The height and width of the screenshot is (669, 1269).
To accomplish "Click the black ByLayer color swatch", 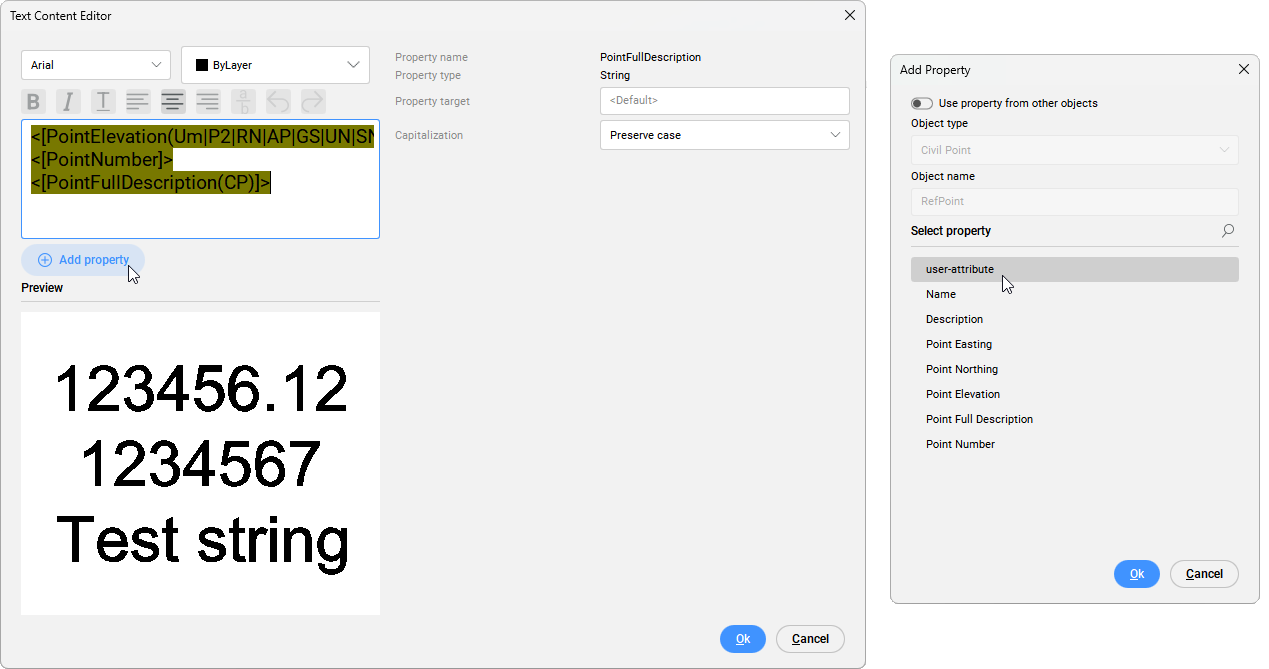I will tap(202, 65).
